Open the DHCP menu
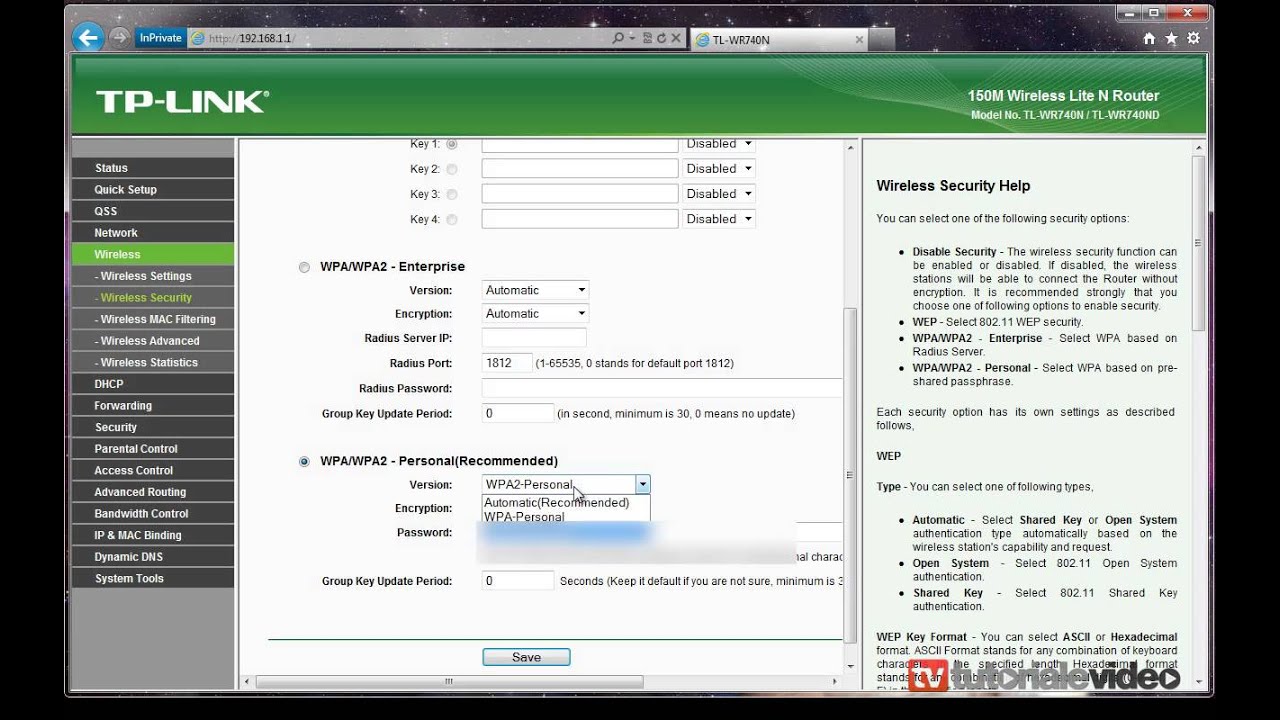 (153, 384)
